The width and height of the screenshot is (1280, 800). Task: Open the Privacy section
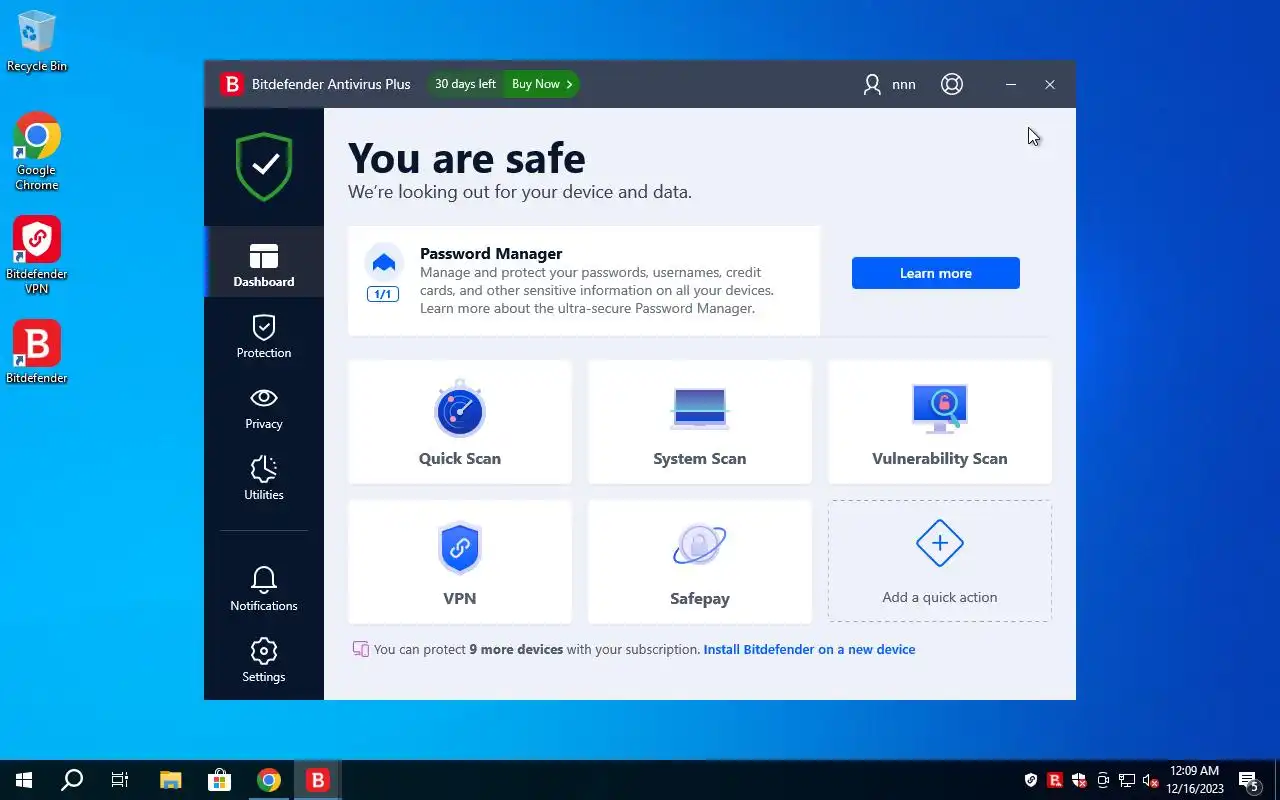point(264,408)
